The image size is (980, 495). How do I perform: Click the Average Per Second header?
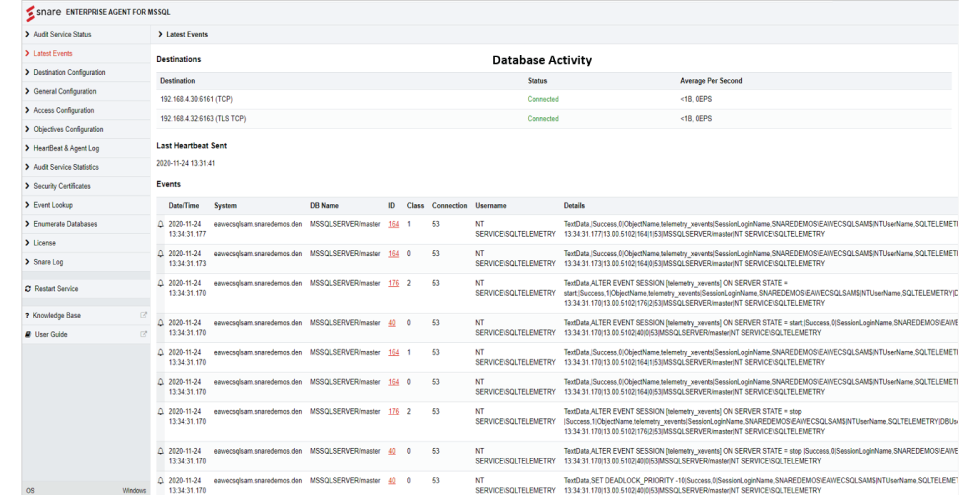(x=711, y=81)
